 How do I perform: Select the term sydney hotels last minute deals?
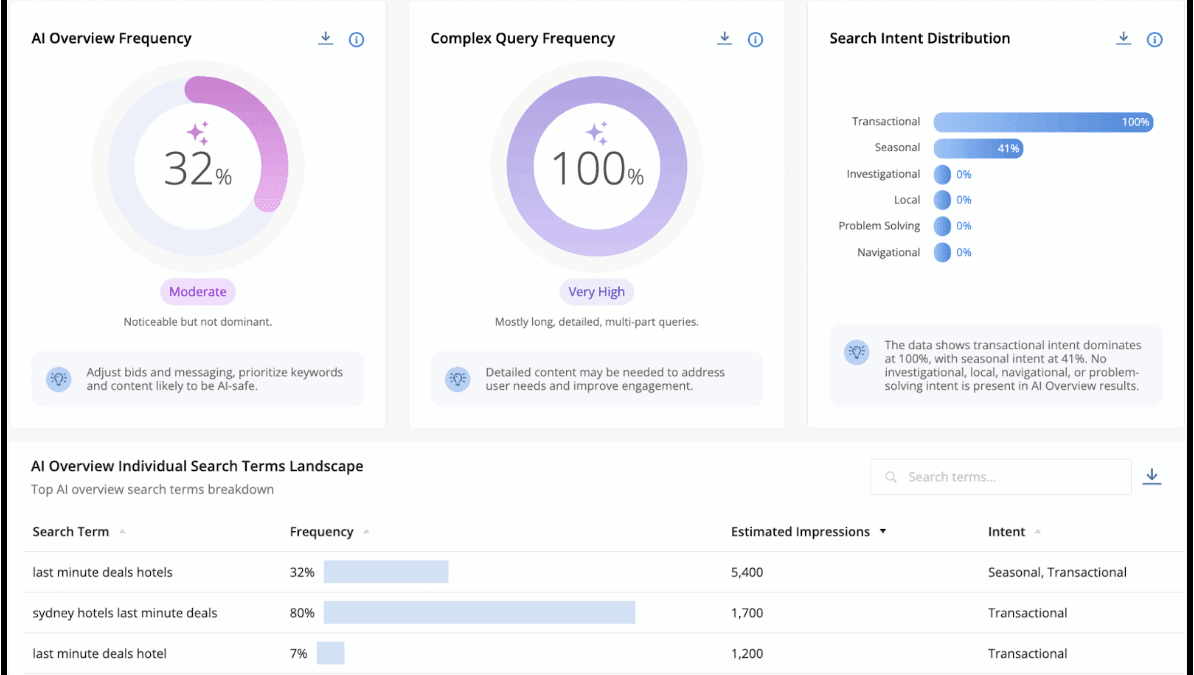(124, 612)
